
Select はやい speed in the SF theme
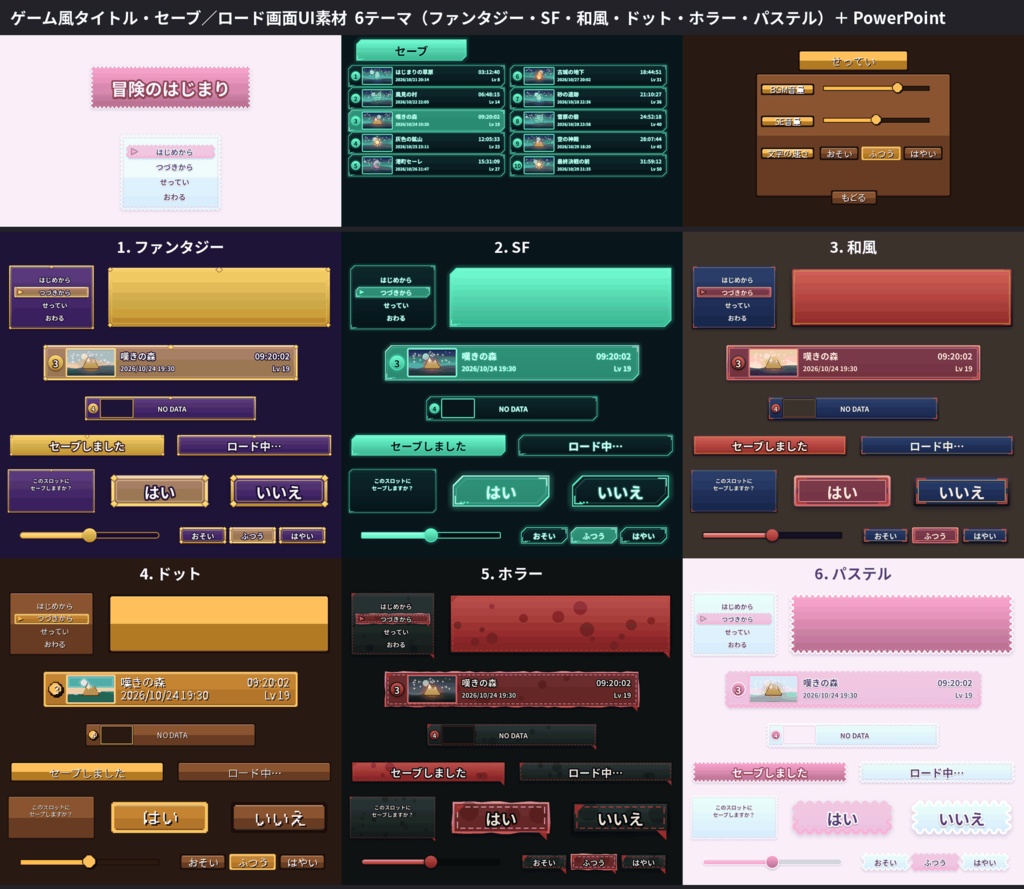click(643, 536)
